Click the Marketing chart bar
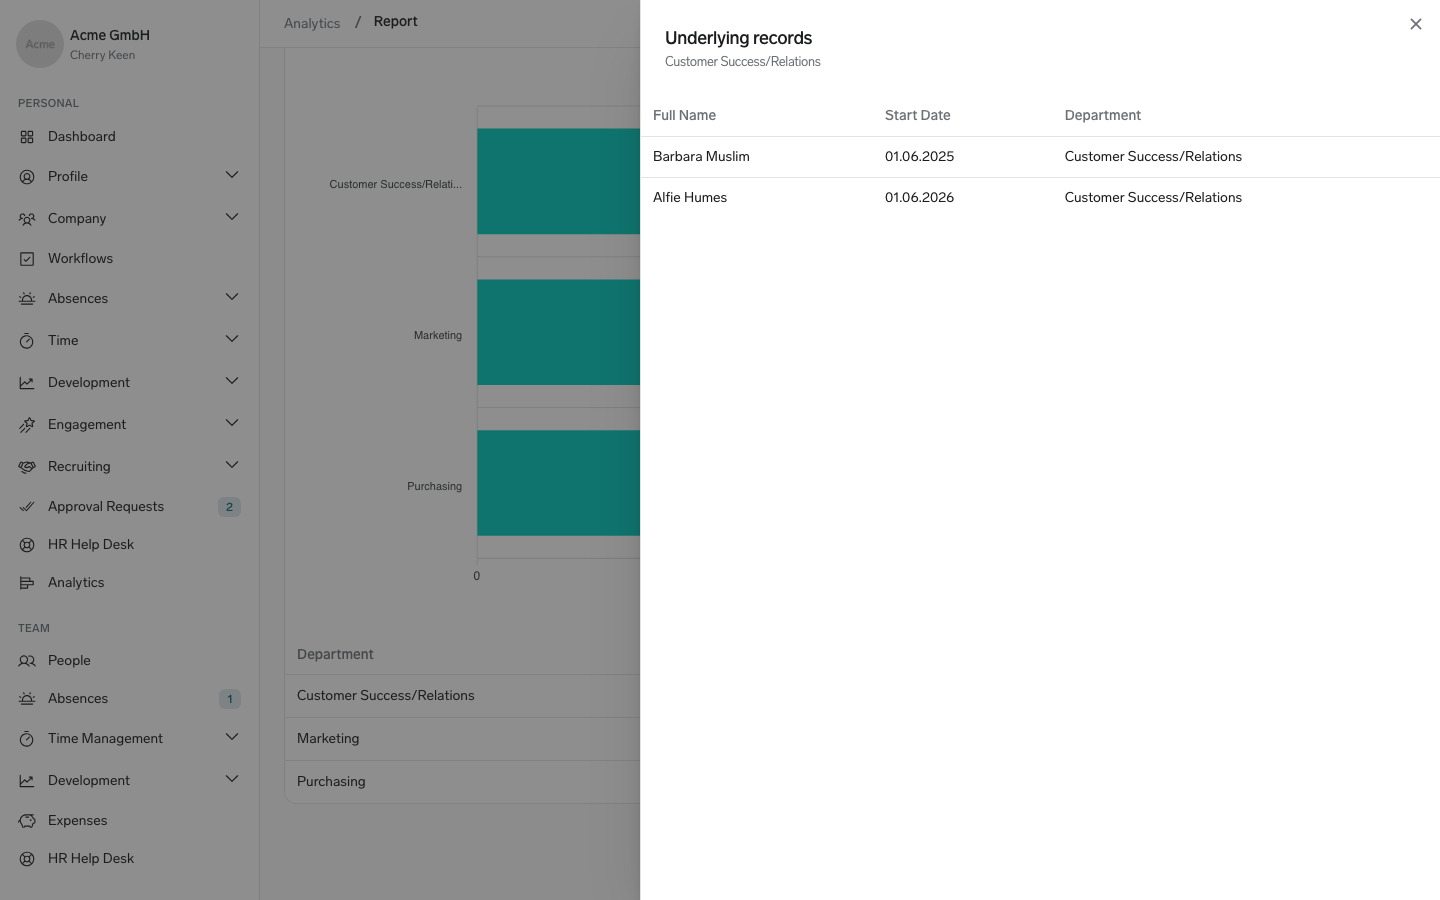 pos(558,332)
